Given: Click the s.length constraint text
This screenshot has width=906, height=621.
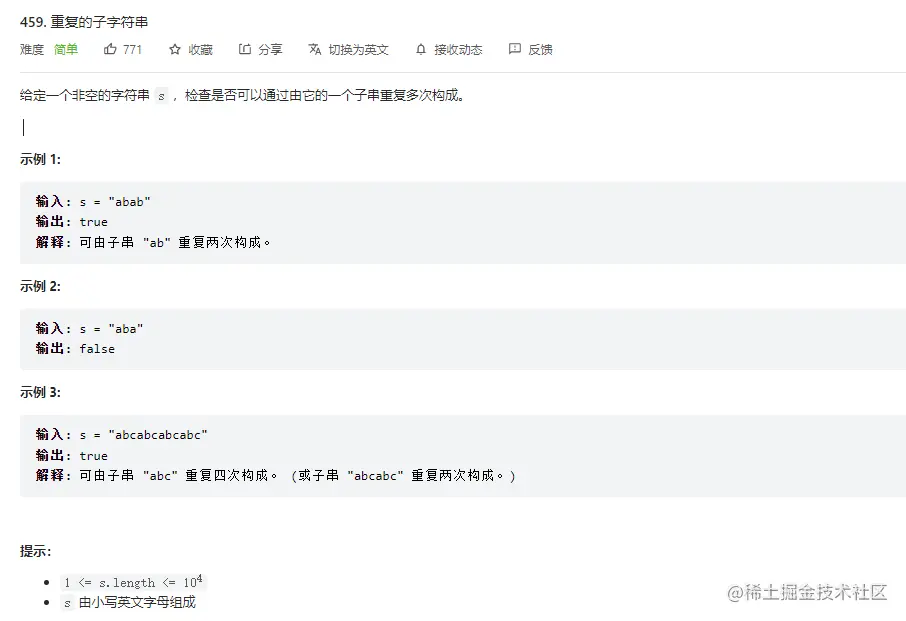Looking at the screenshot, I should click(x=133, y=582).
